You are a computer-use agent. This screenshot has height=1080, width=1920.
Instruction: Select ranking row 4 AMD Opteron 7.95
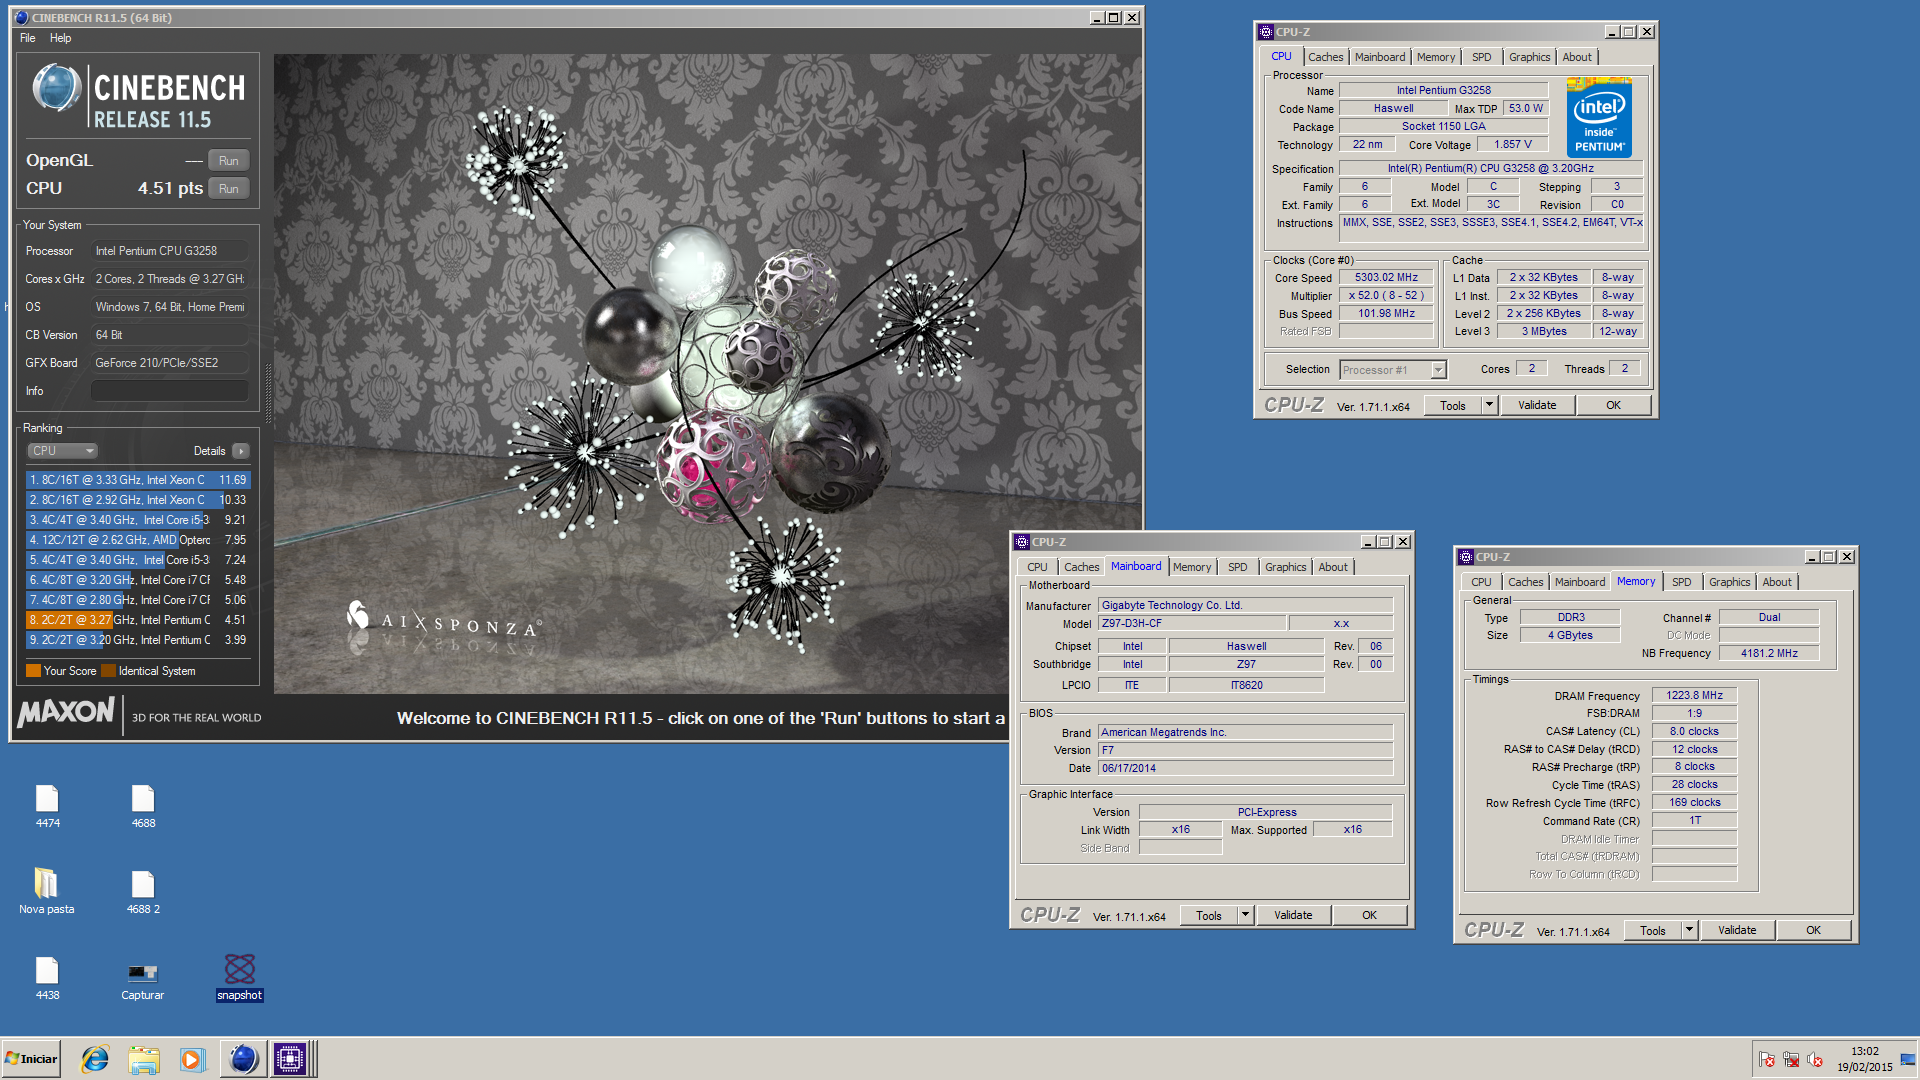tap(138, 540)
